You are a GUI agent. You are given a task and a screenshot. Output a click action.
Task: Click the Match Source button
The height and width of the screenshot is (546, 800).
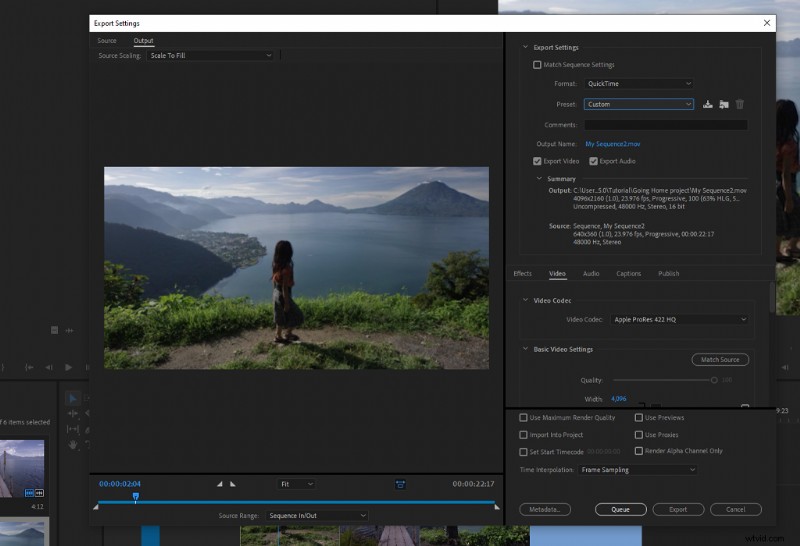click(720, 359)
